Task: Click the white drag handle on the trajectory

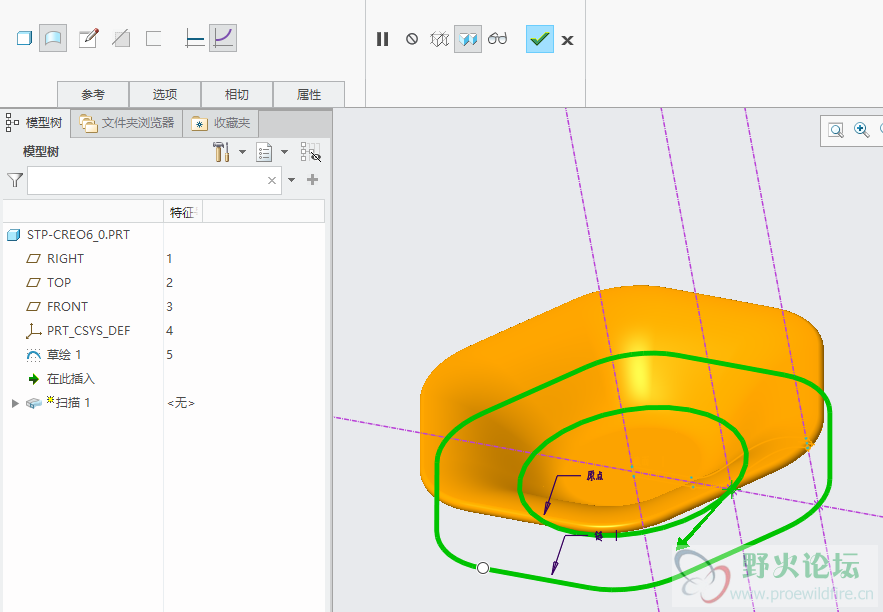Action: point(483,568)
